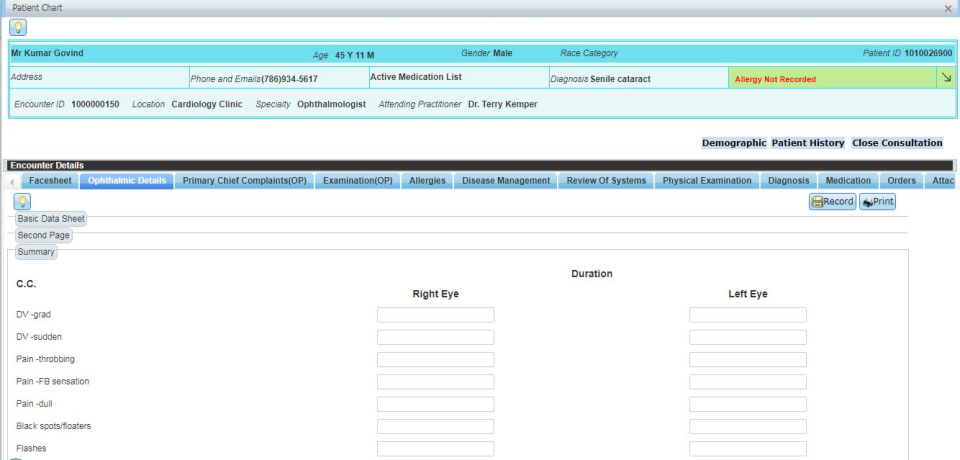This screenshot has height=460, width=960.
Task: Click the Encounter Details header bar
Action: (x=480, y=165)
